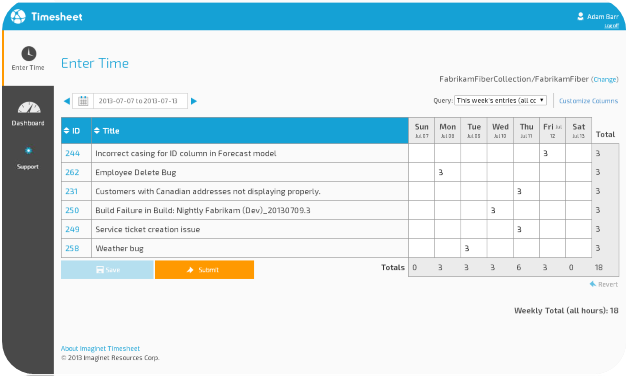The height and width of the screenshot is (376, 626).
Task: Click 'Weekly Total (all hours): 18' text
Action: click(566, 311)
